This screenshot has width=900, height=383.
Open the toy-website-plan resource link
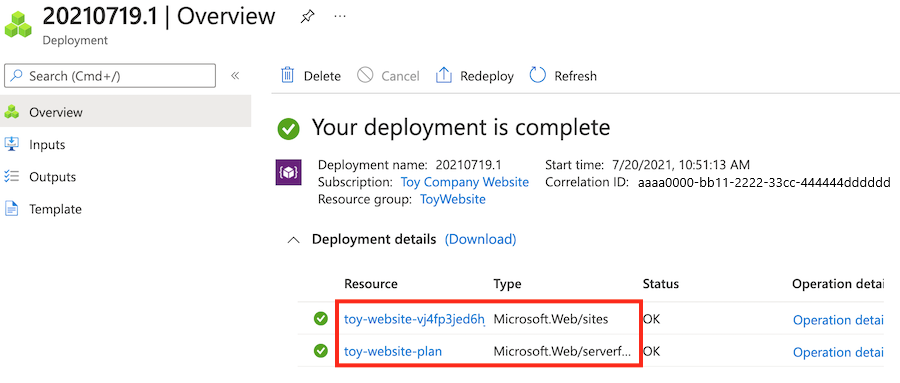pos(393,351)
